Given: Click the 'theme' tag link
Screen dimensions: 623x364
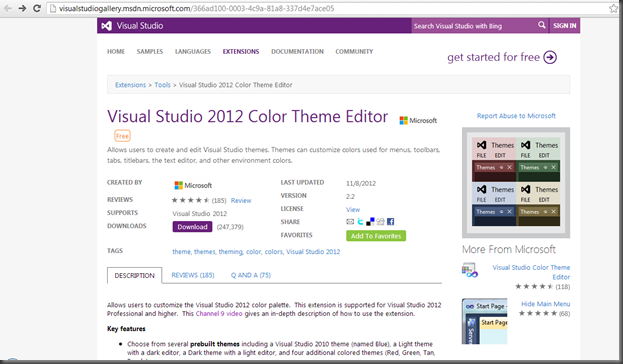Looking at the screenshot, I should [181, 252].
